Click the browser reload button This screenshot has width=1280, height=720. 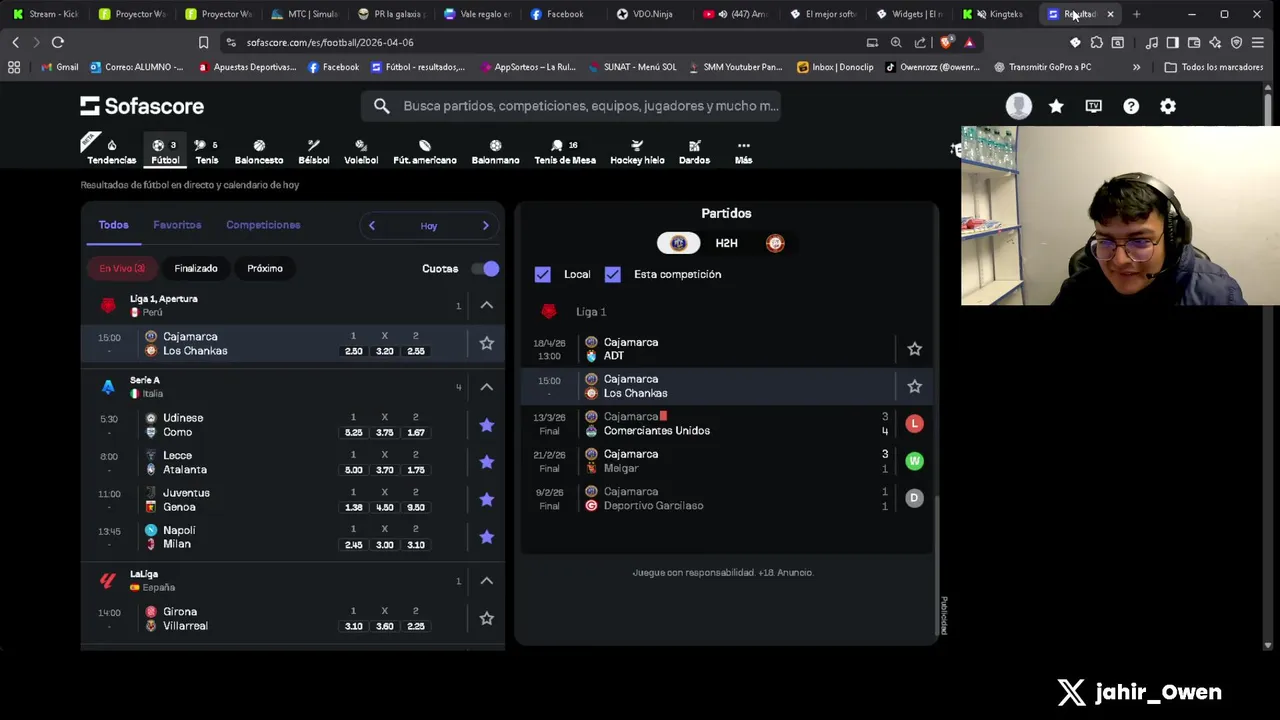[x=58, y=42]
